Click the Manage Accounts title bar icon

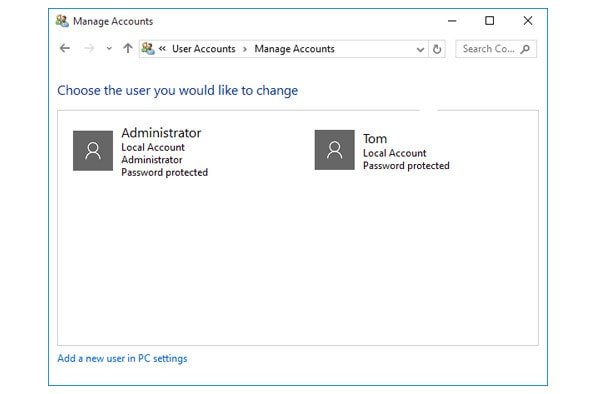tap(62, 21)
